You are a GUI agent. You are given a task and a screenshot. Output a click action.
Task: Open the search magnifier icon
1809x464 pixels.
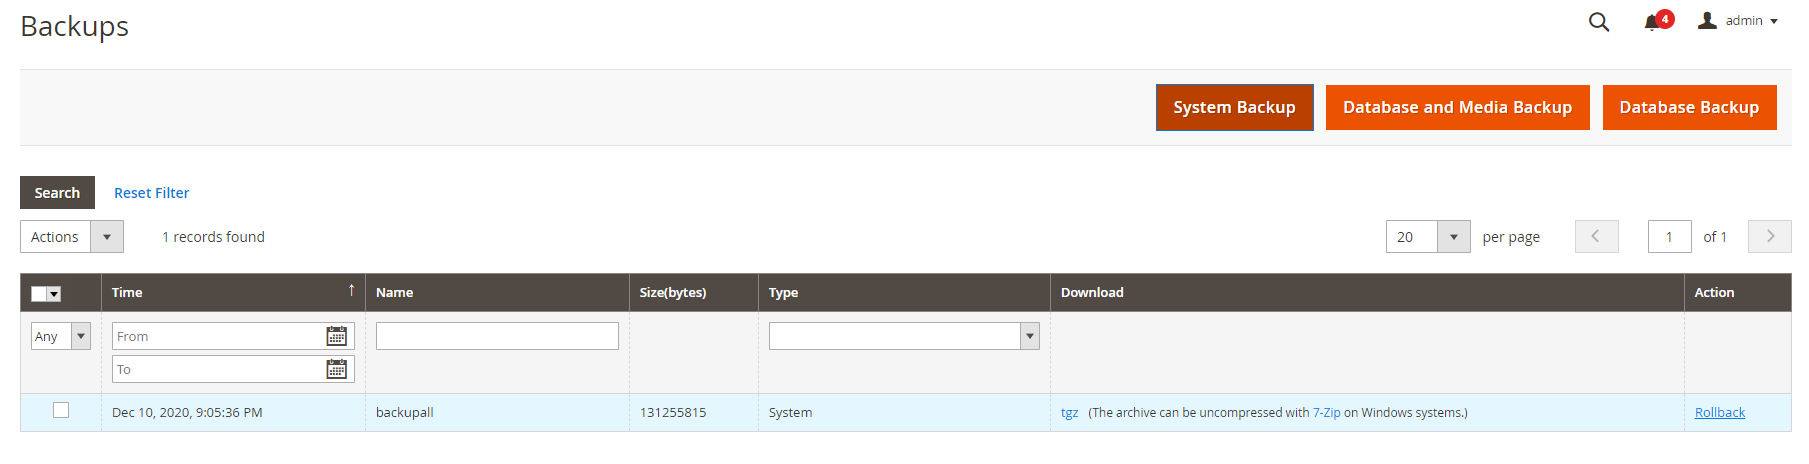coord(1598,22)
